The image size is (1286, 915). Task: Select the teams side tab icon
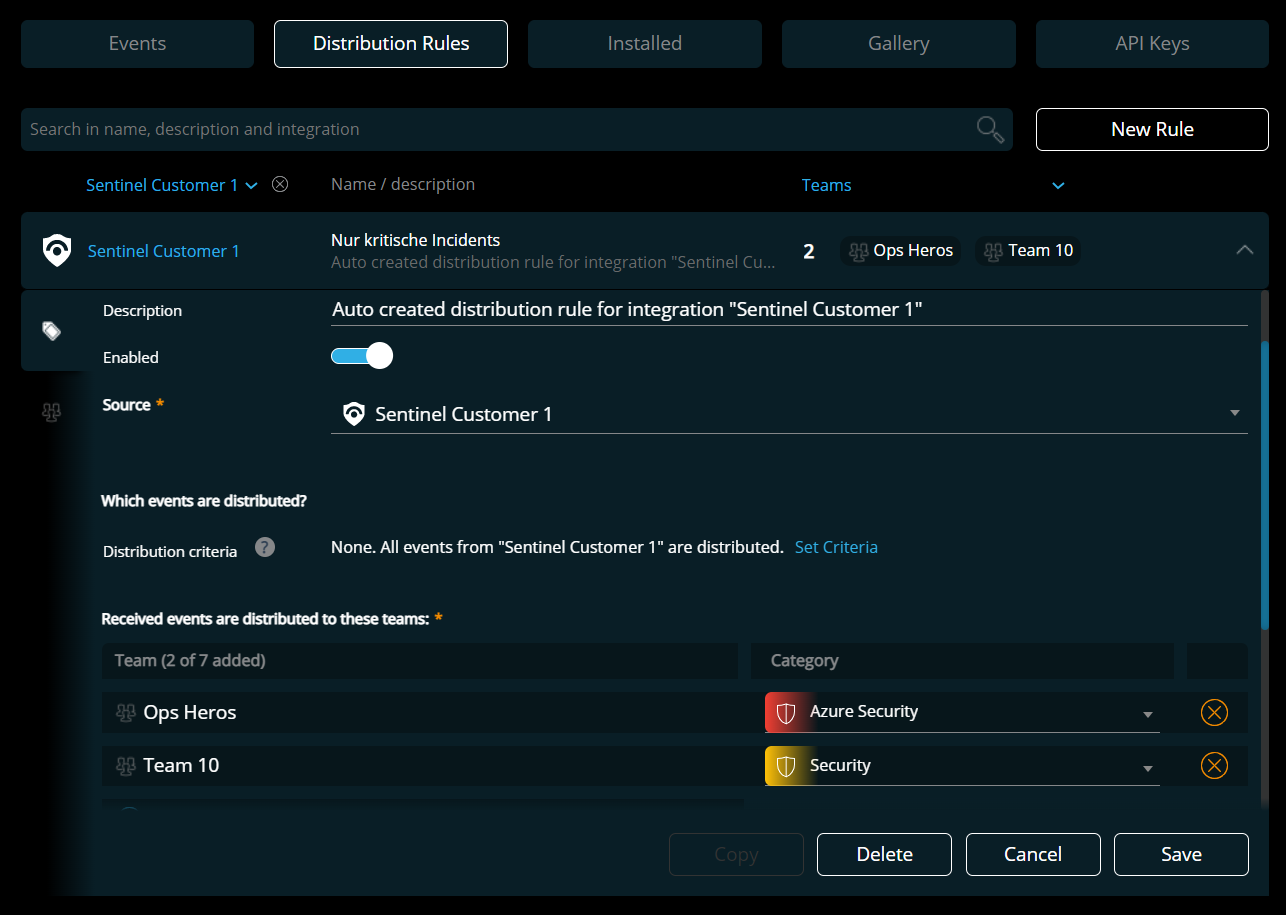[52, 412]
